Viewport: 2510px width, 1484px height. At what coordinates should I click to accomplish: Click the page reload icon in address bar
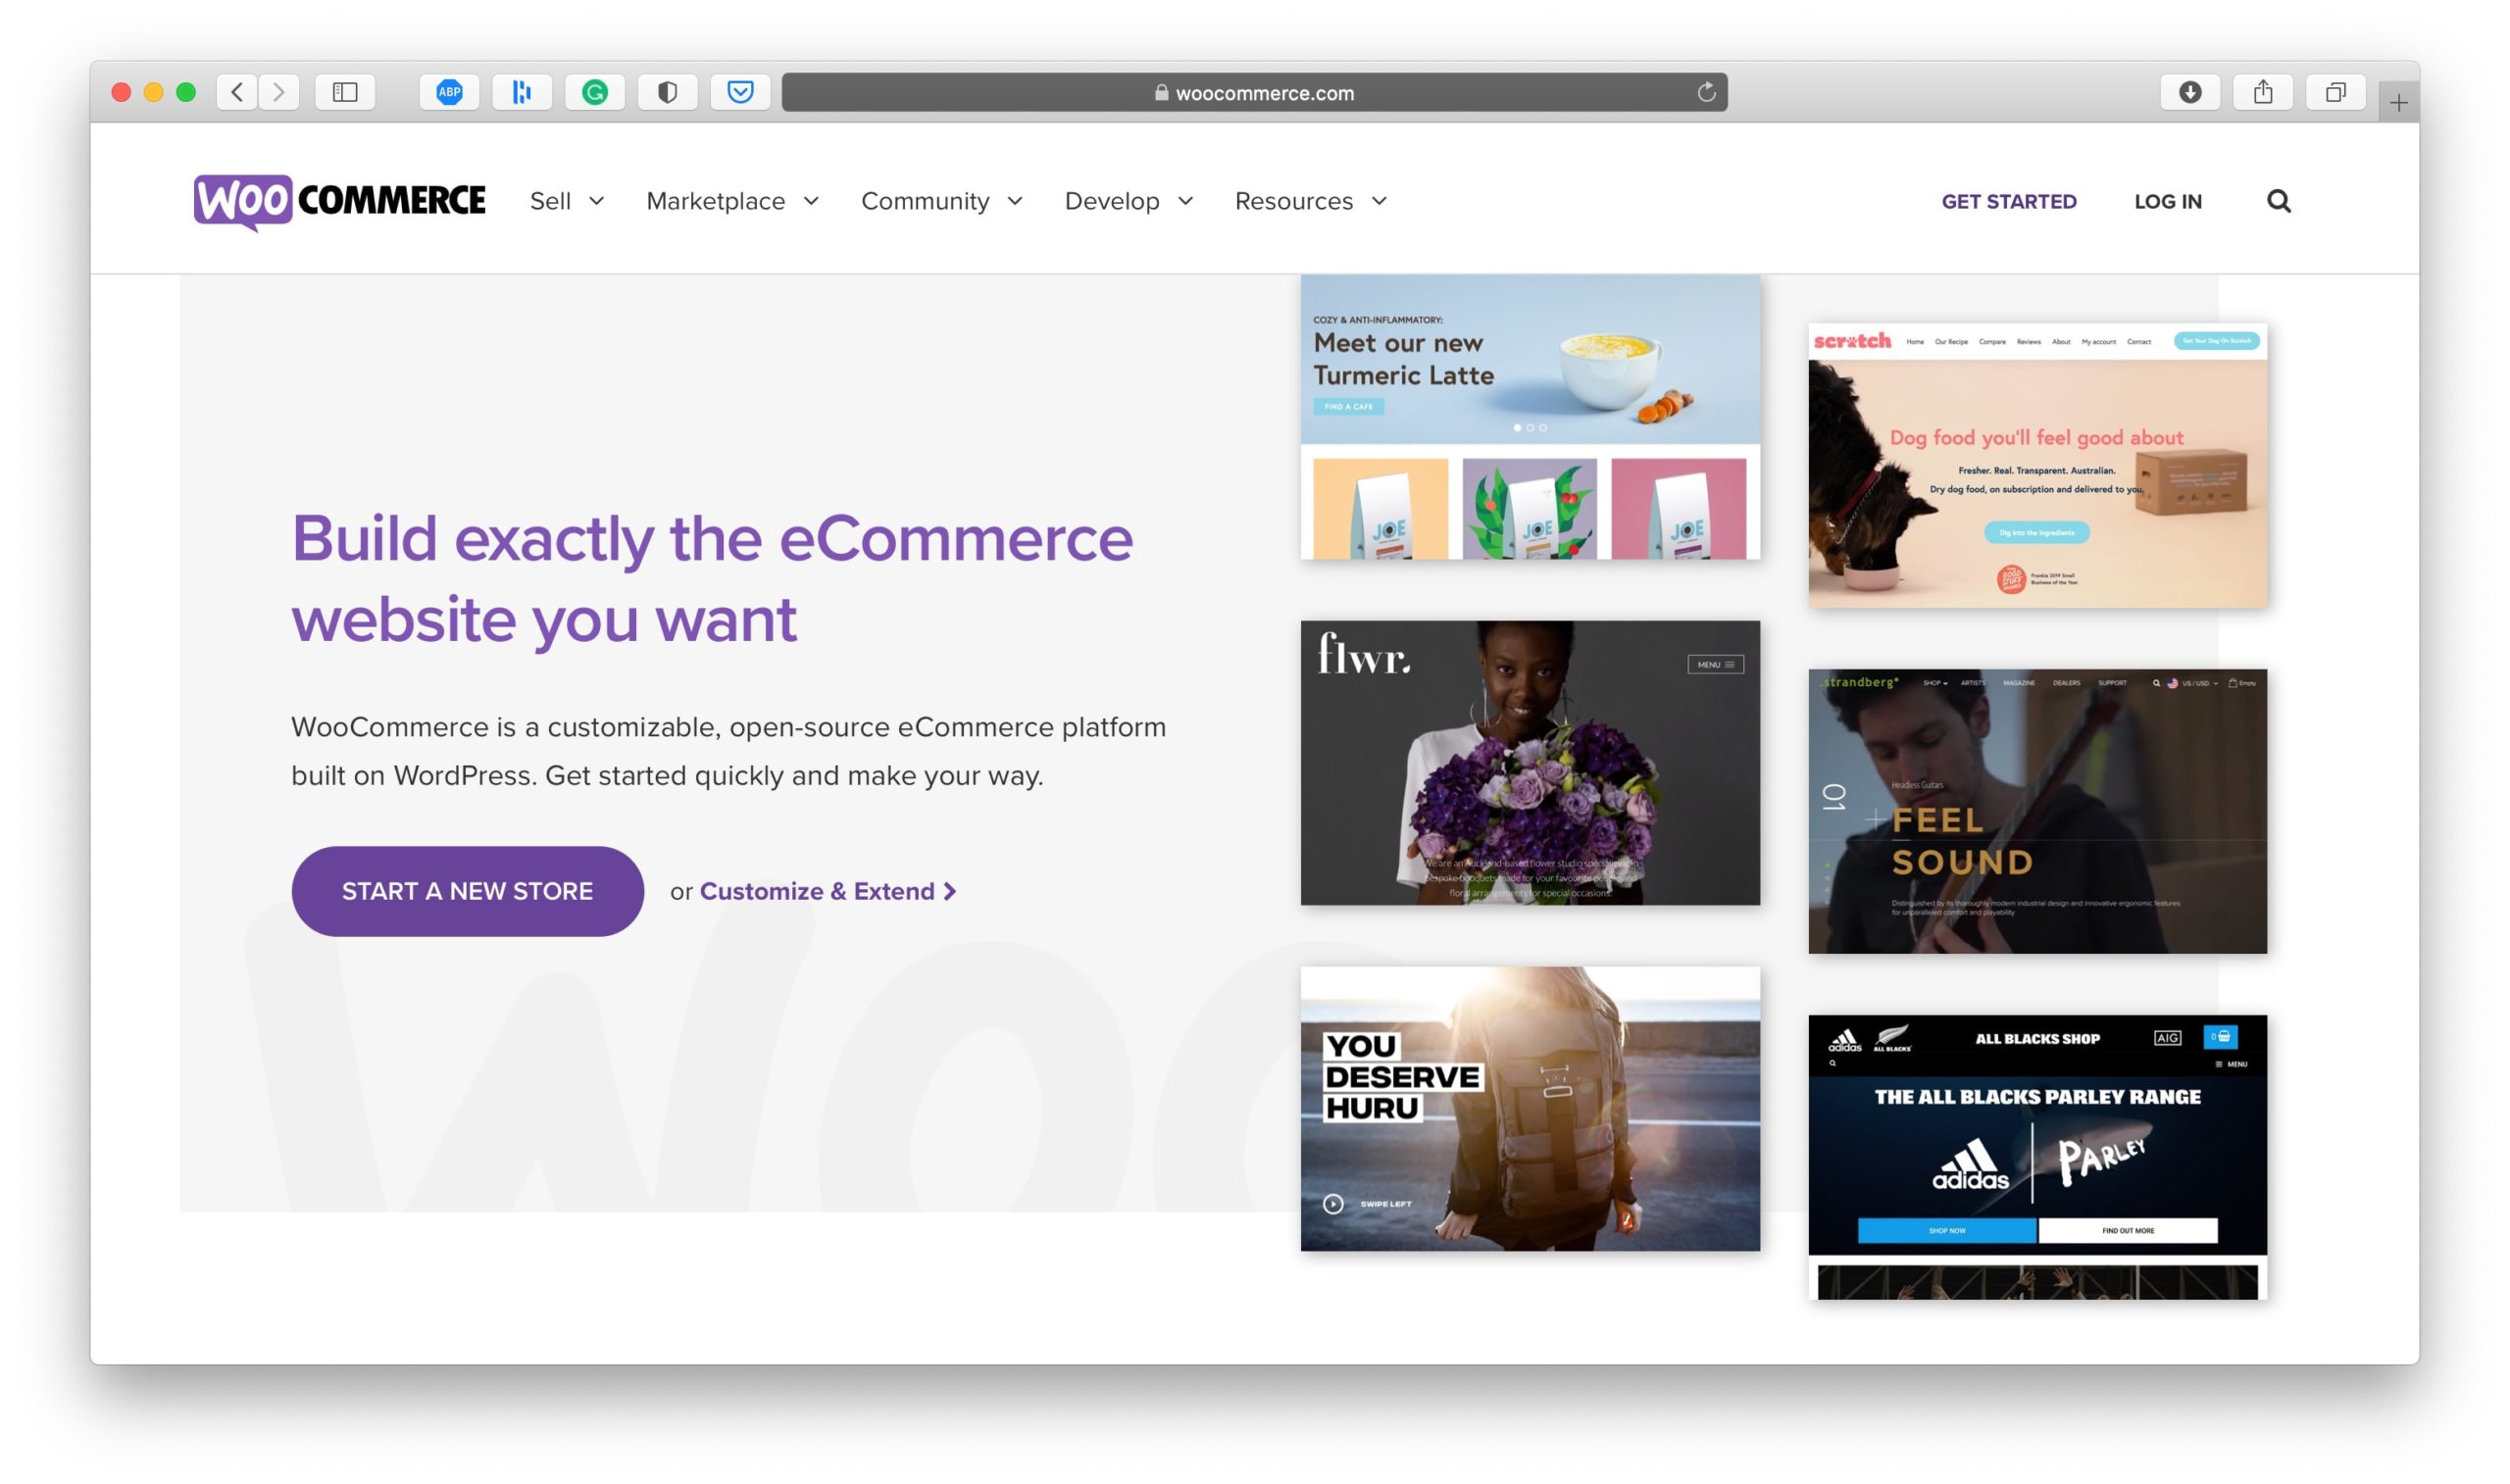[x=1704, y=92]
